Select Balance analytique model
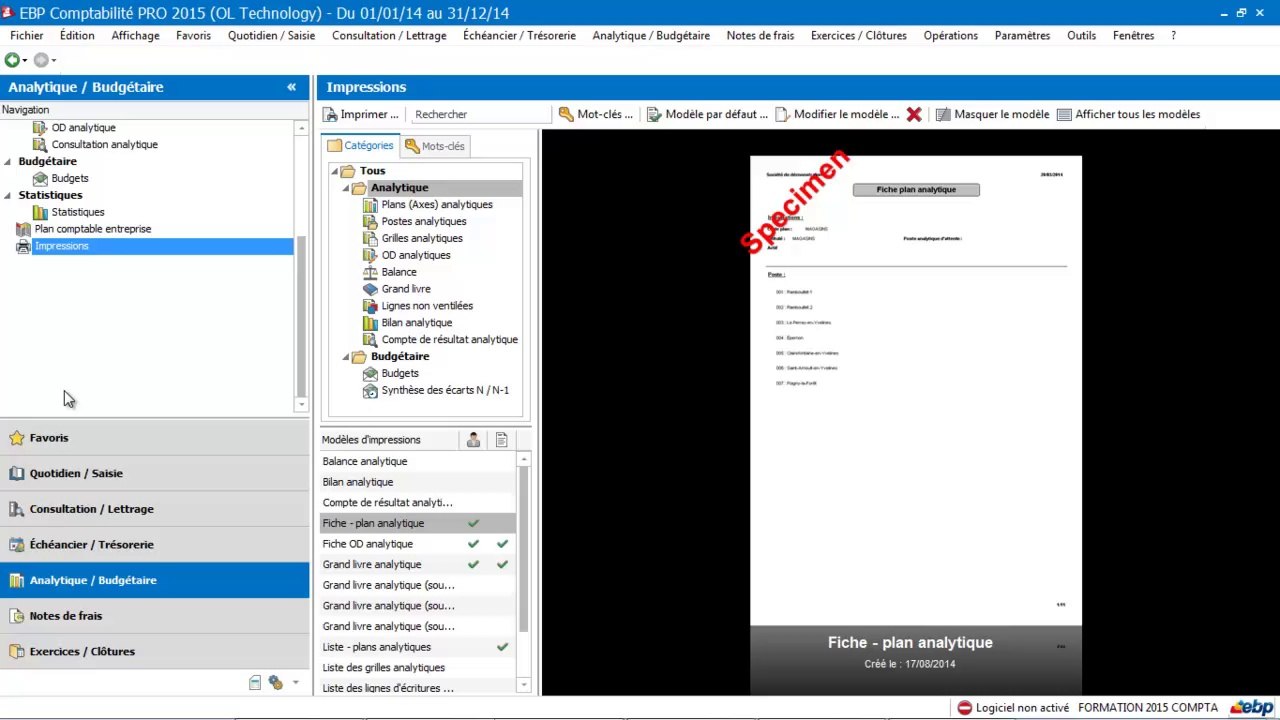Screen dimensions: 1280x720 (417, 462)
